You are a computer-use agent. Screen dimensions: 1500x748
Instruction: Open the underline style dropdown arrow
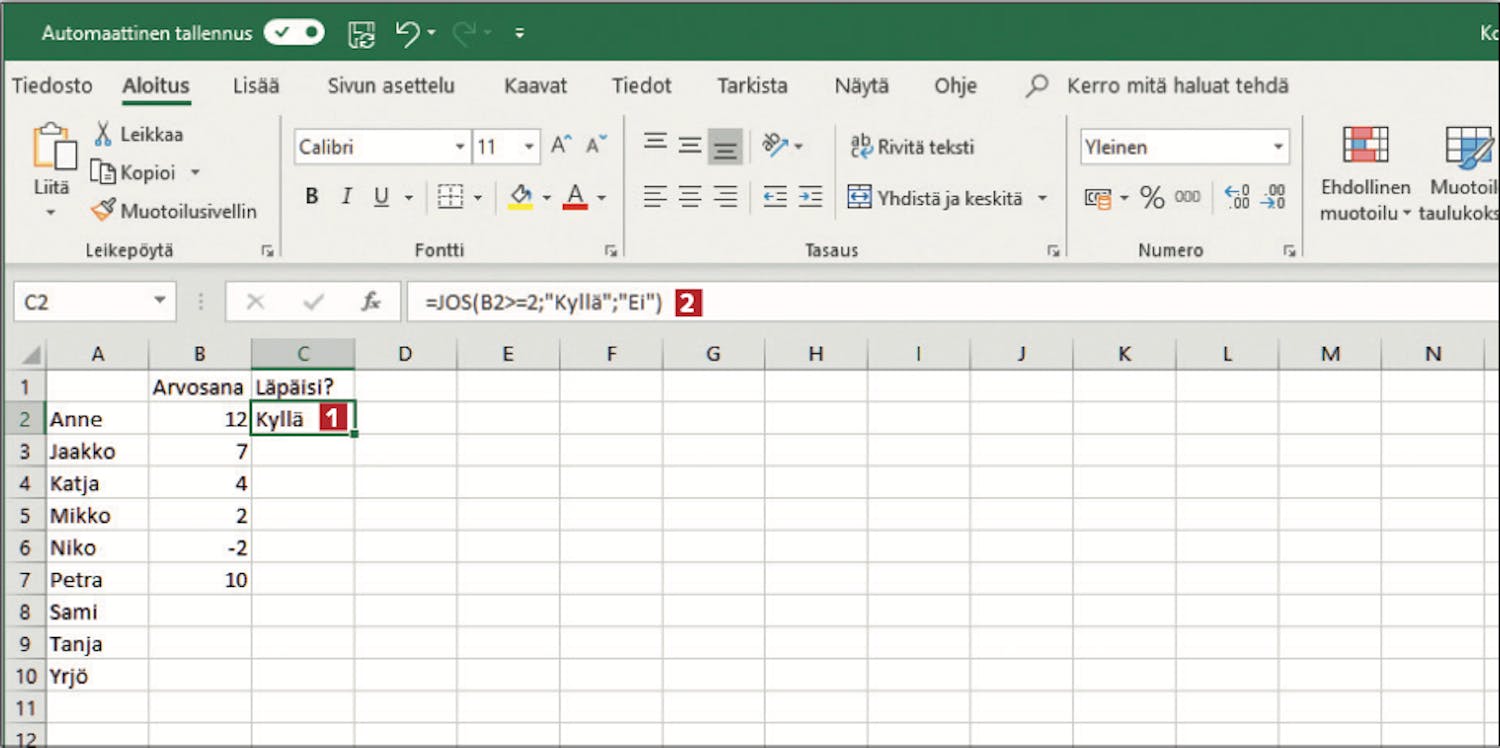(408, 198)
